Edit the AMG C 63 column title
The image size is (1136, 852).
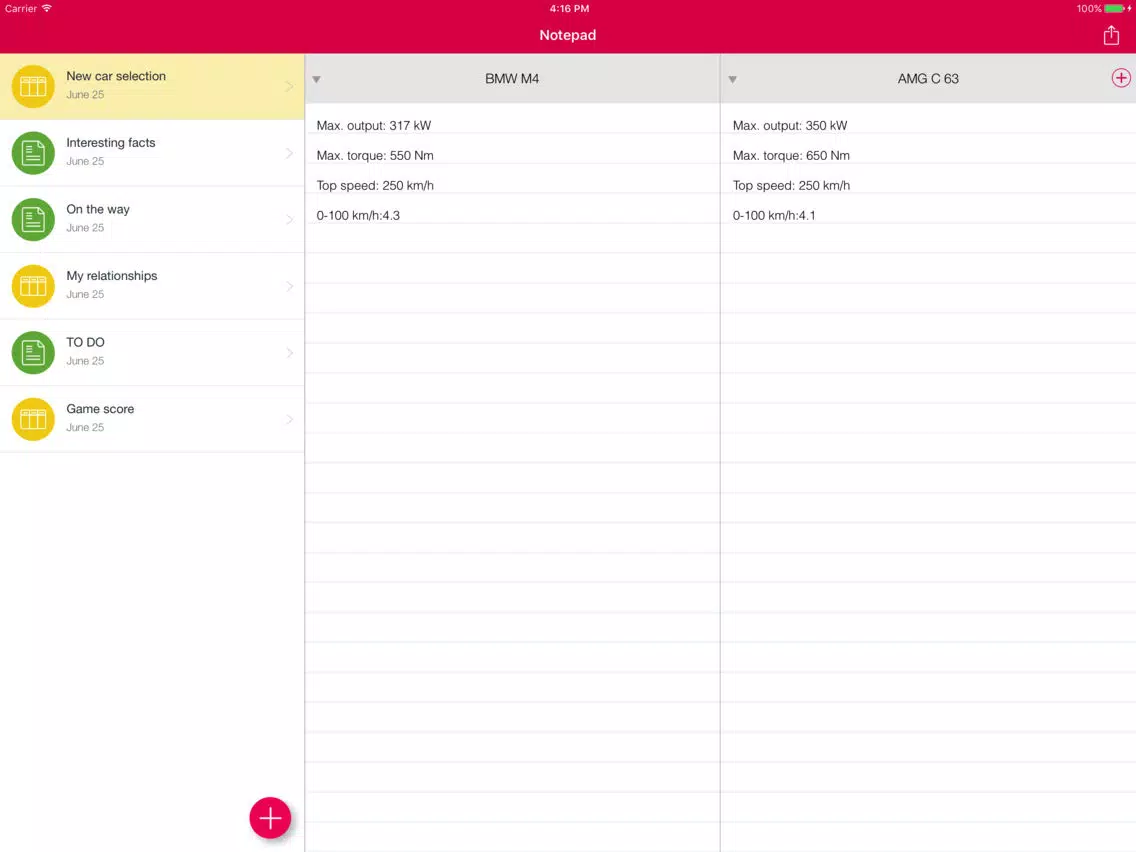tap(927, 79)
